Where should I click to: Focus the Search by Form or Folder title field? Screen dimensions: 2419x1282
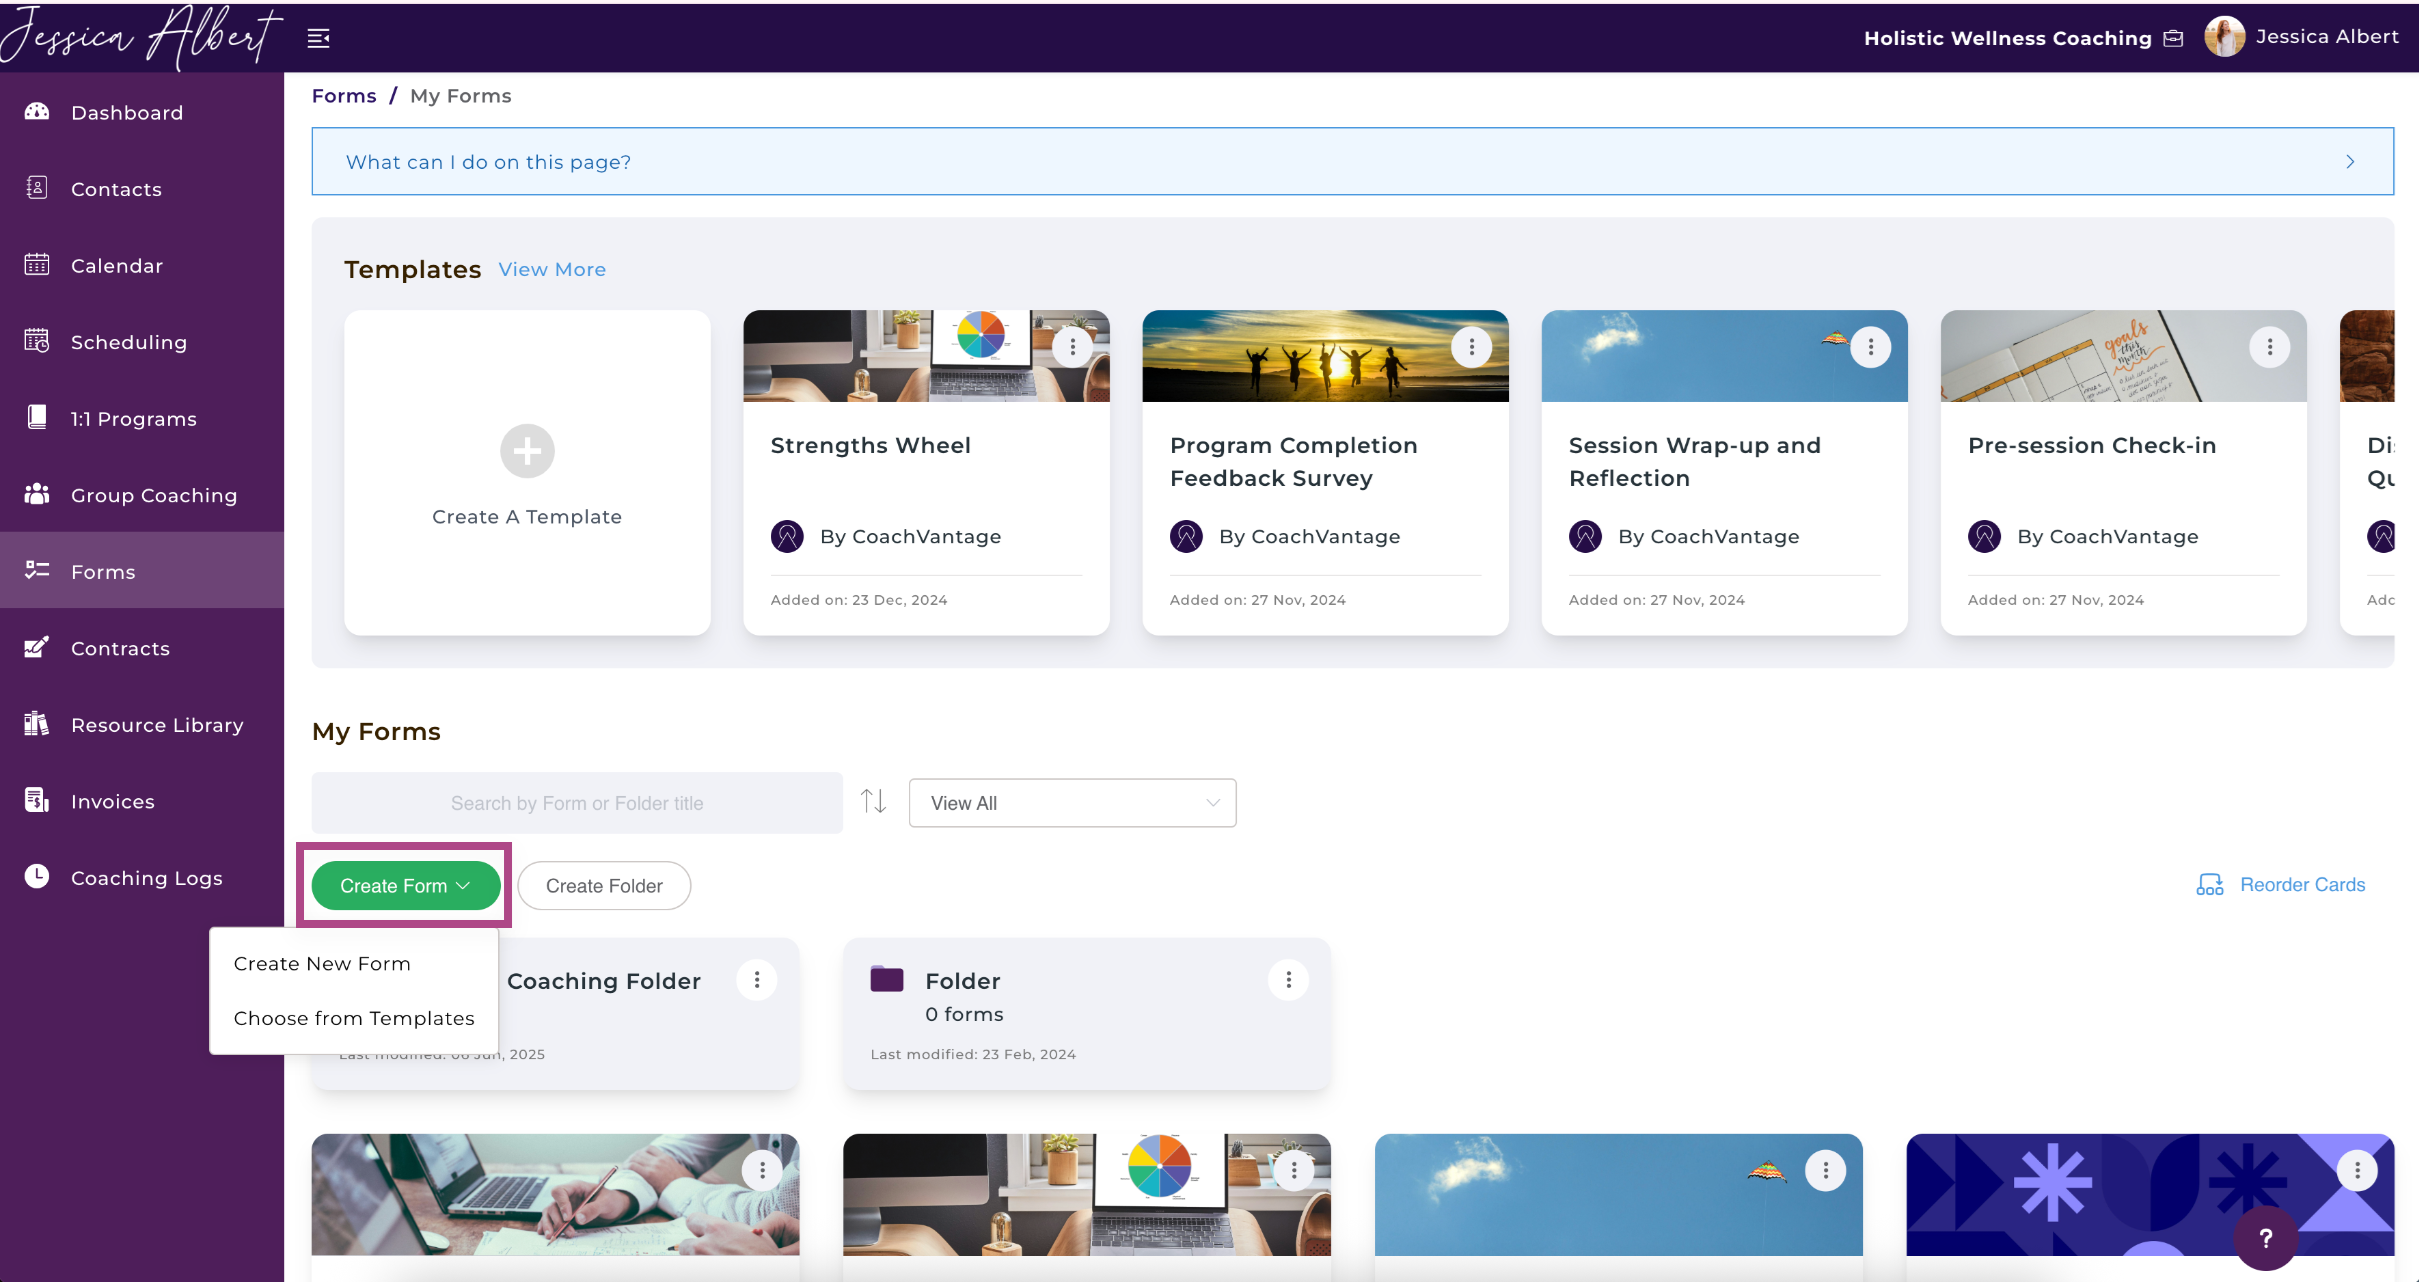pyautogui.click(x=577, y=803)
